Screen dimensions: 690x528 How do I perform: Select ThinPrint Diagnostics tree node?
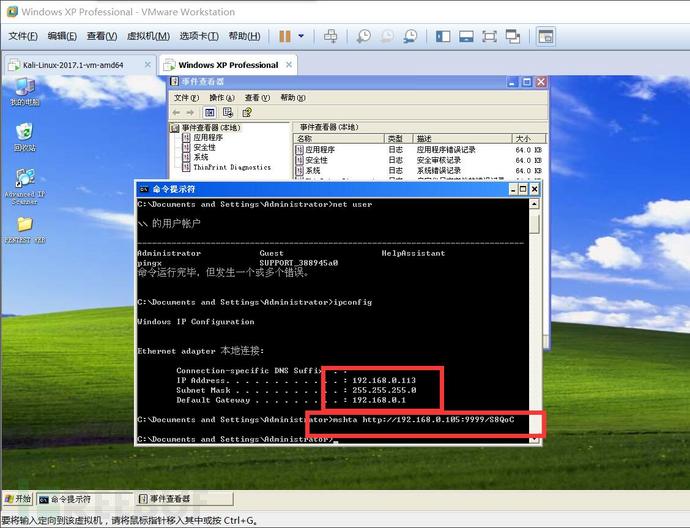(232, 167)
